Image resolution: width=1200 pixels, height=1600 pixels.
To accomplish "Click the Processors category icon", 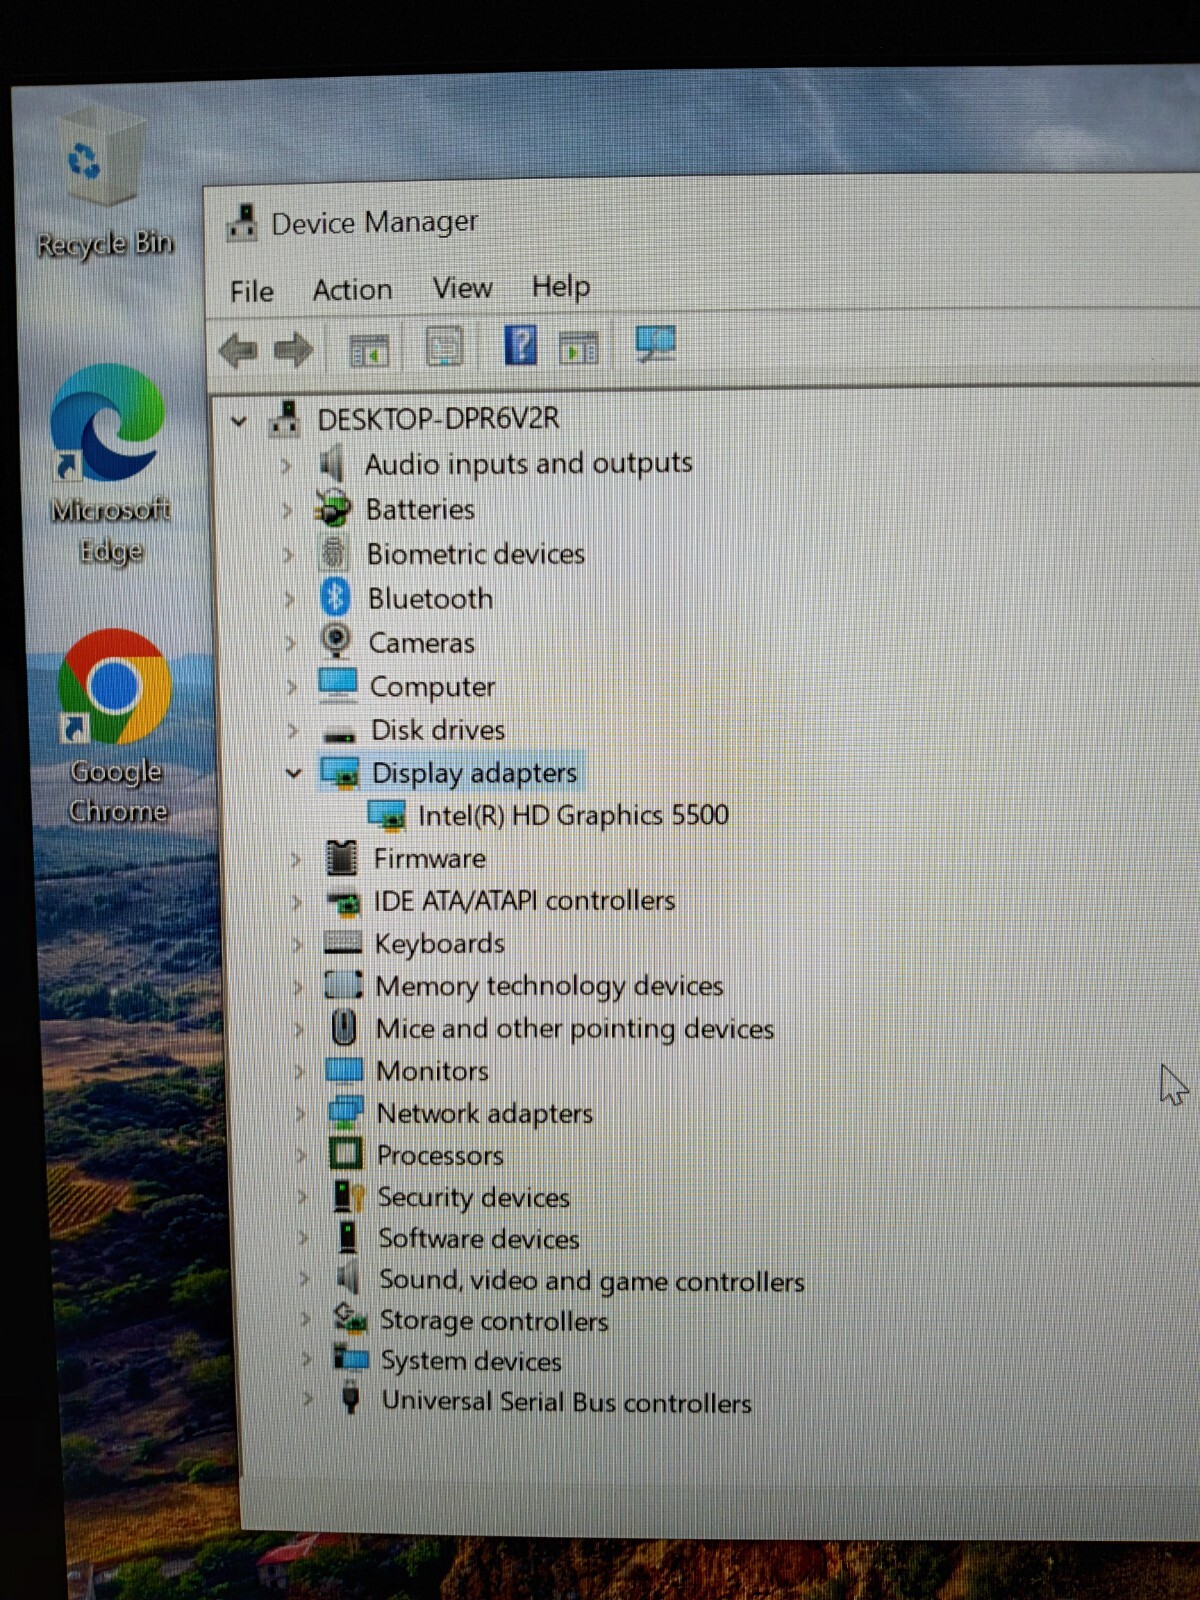I will (346, 1154).
